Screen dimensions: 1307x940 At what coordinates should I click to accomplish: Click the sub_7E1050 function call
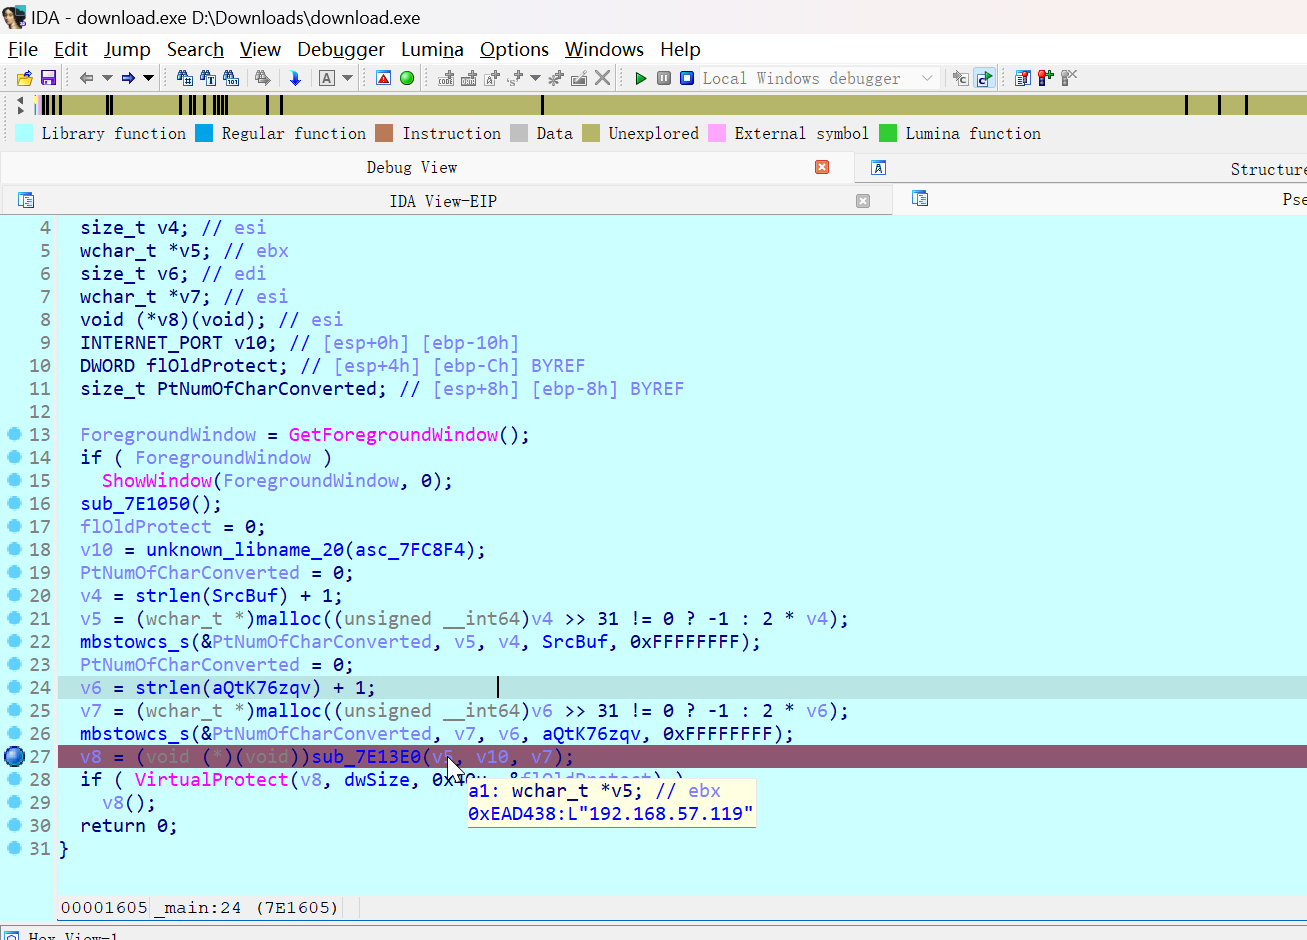click(x=141, y=503)
